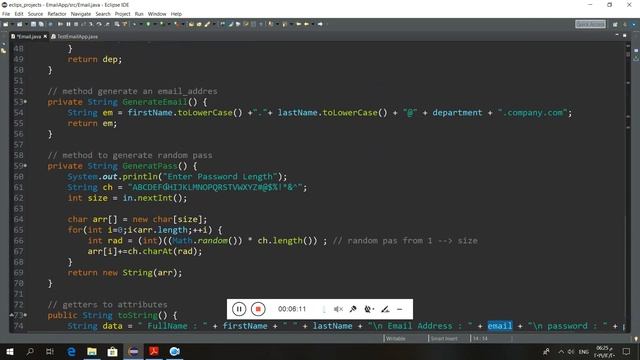This screenshot has height=360, width=640.
Task: Open the pen annotation tool in the recorder bar
Action: click(x=385, y=309)
